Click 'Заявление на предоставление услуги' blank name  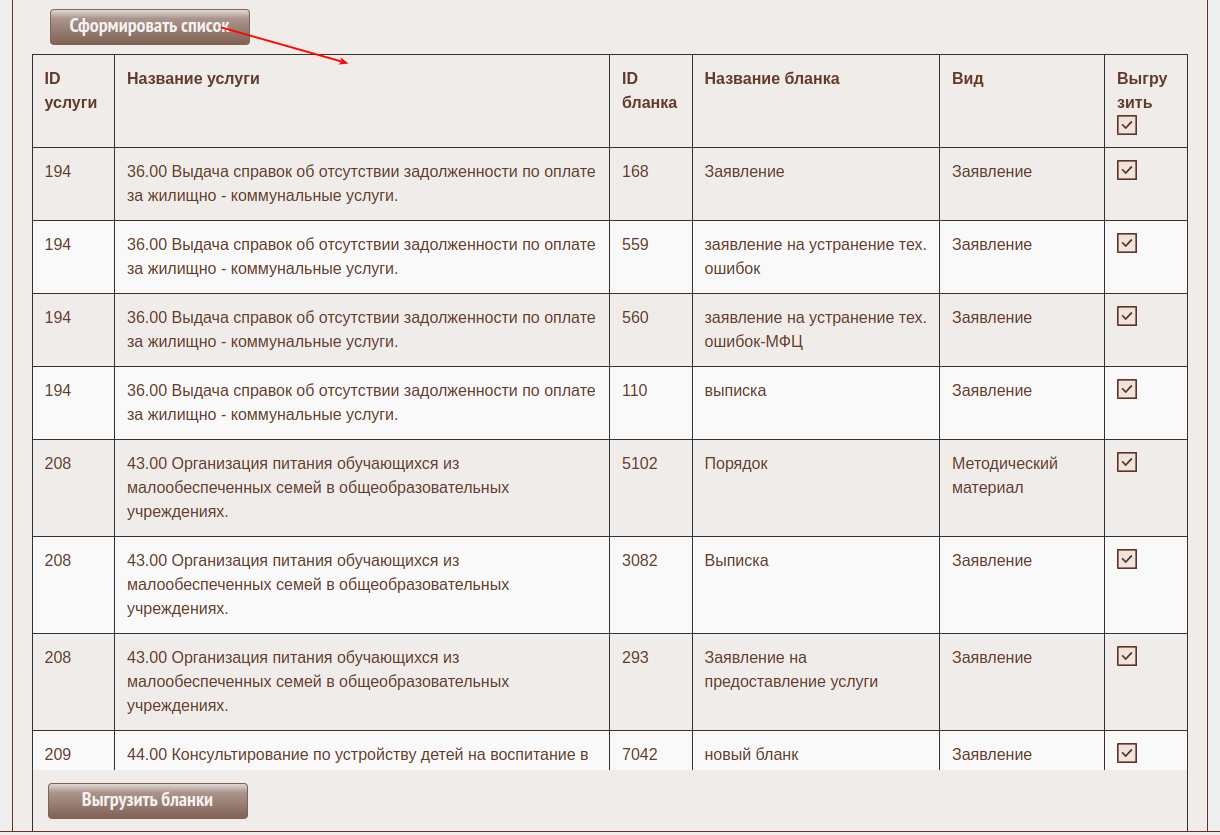point(790,669)
